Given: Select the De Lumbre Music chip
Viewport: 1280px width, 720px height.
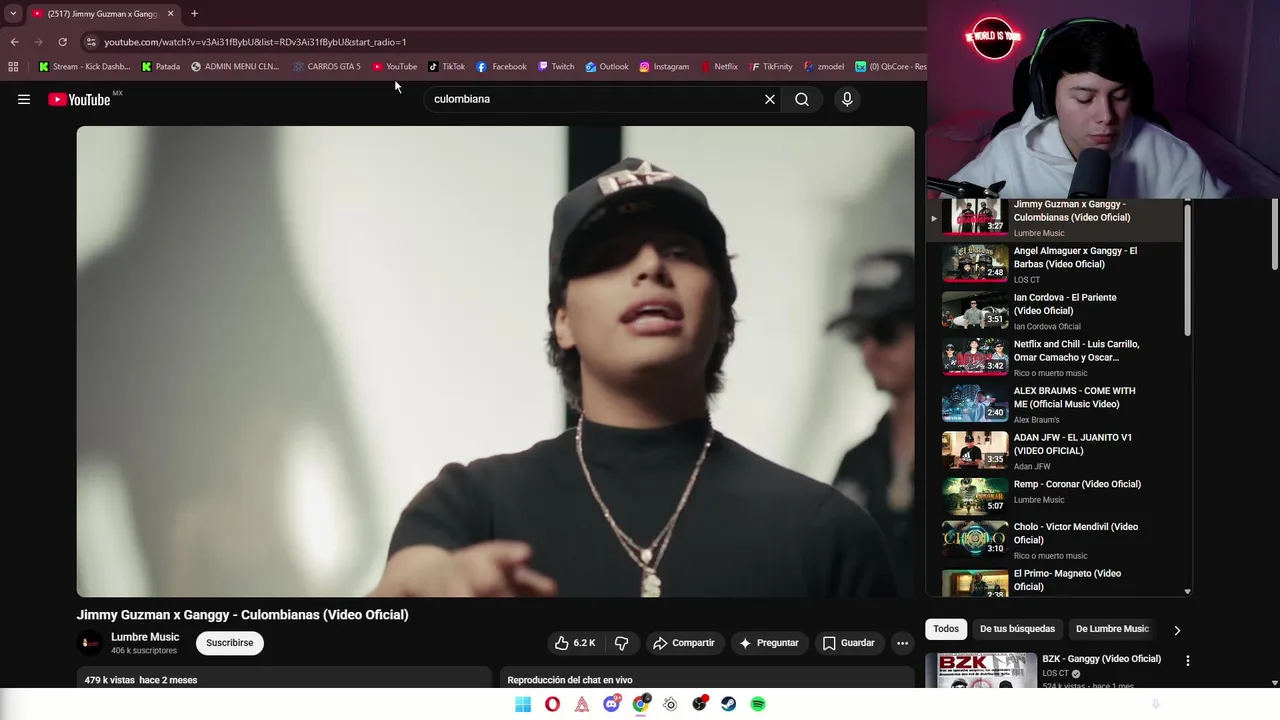Looking at the screenshot, I should 1112,629.
